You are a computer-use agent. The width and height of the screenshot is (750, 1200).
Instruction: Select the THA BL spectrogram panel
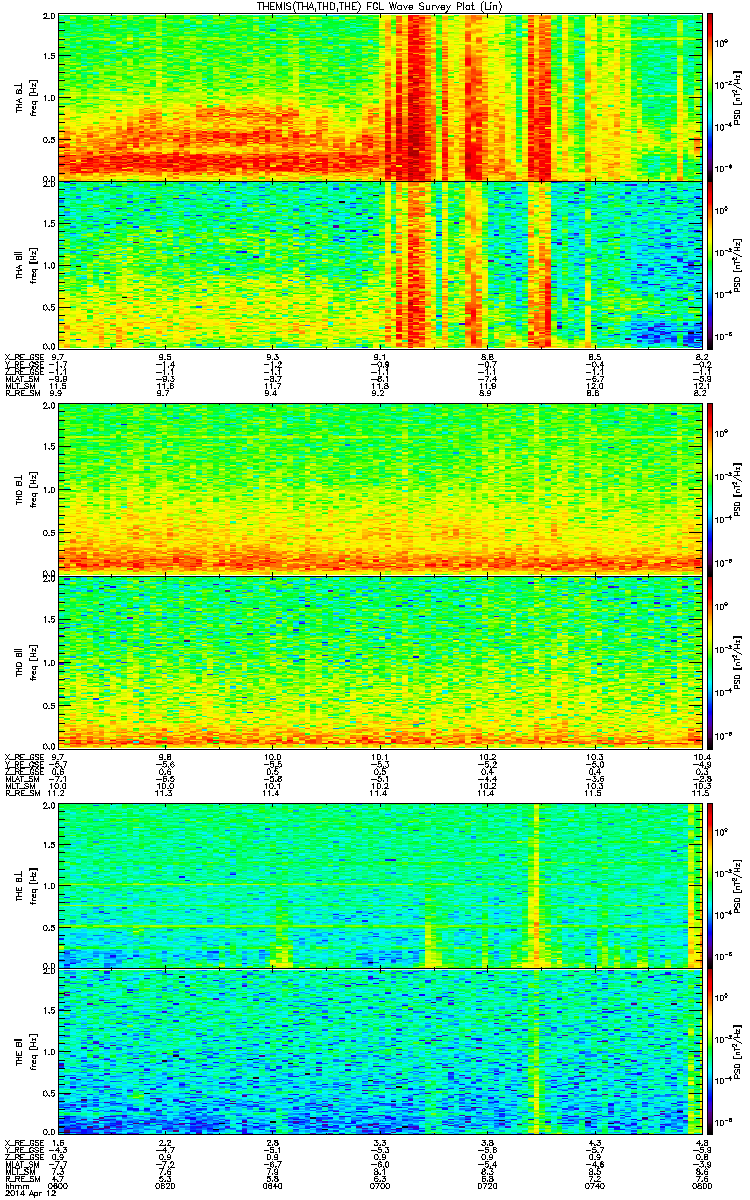[381, 97]
